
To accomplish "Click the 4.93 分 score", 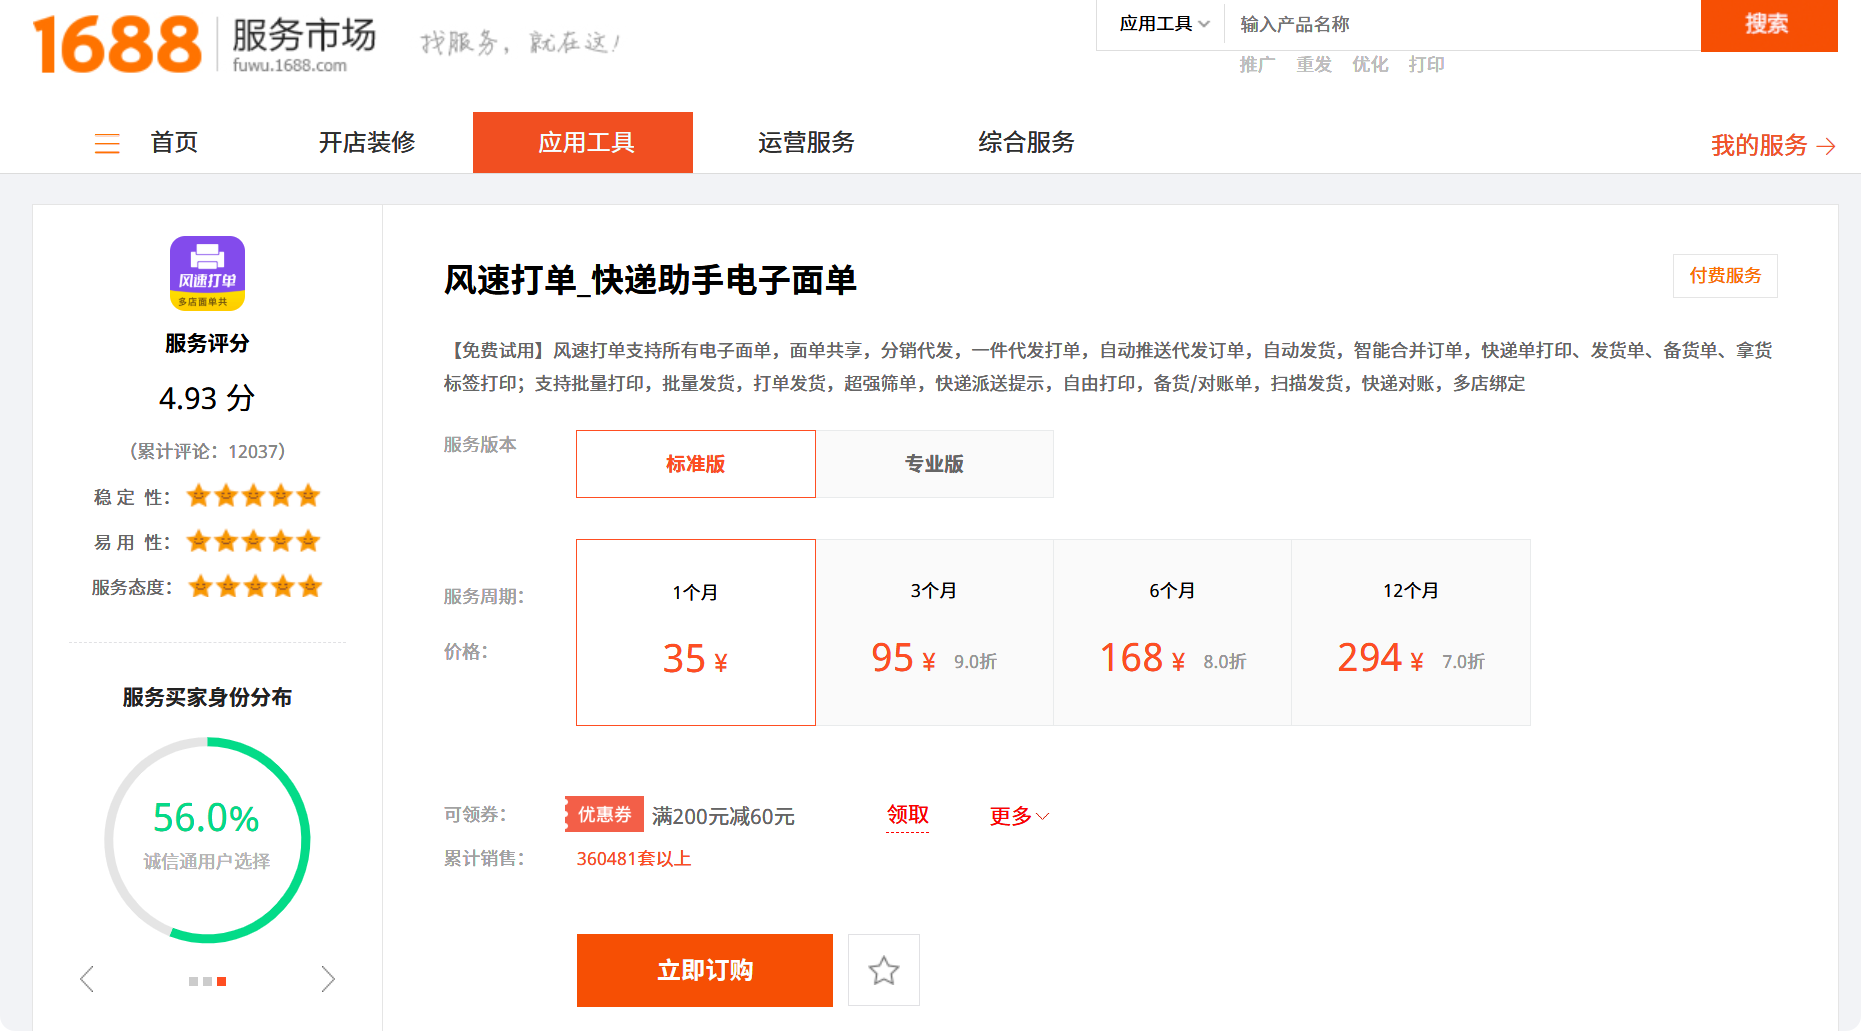I will tap(207, 398).
